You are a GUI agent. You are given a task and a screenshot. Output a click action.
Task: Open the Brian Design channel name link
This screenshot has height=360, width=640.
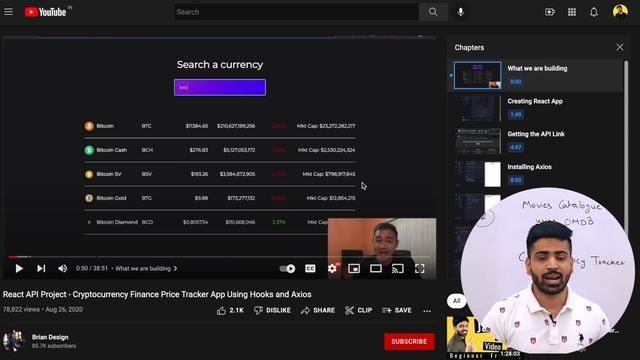[50, 337]
